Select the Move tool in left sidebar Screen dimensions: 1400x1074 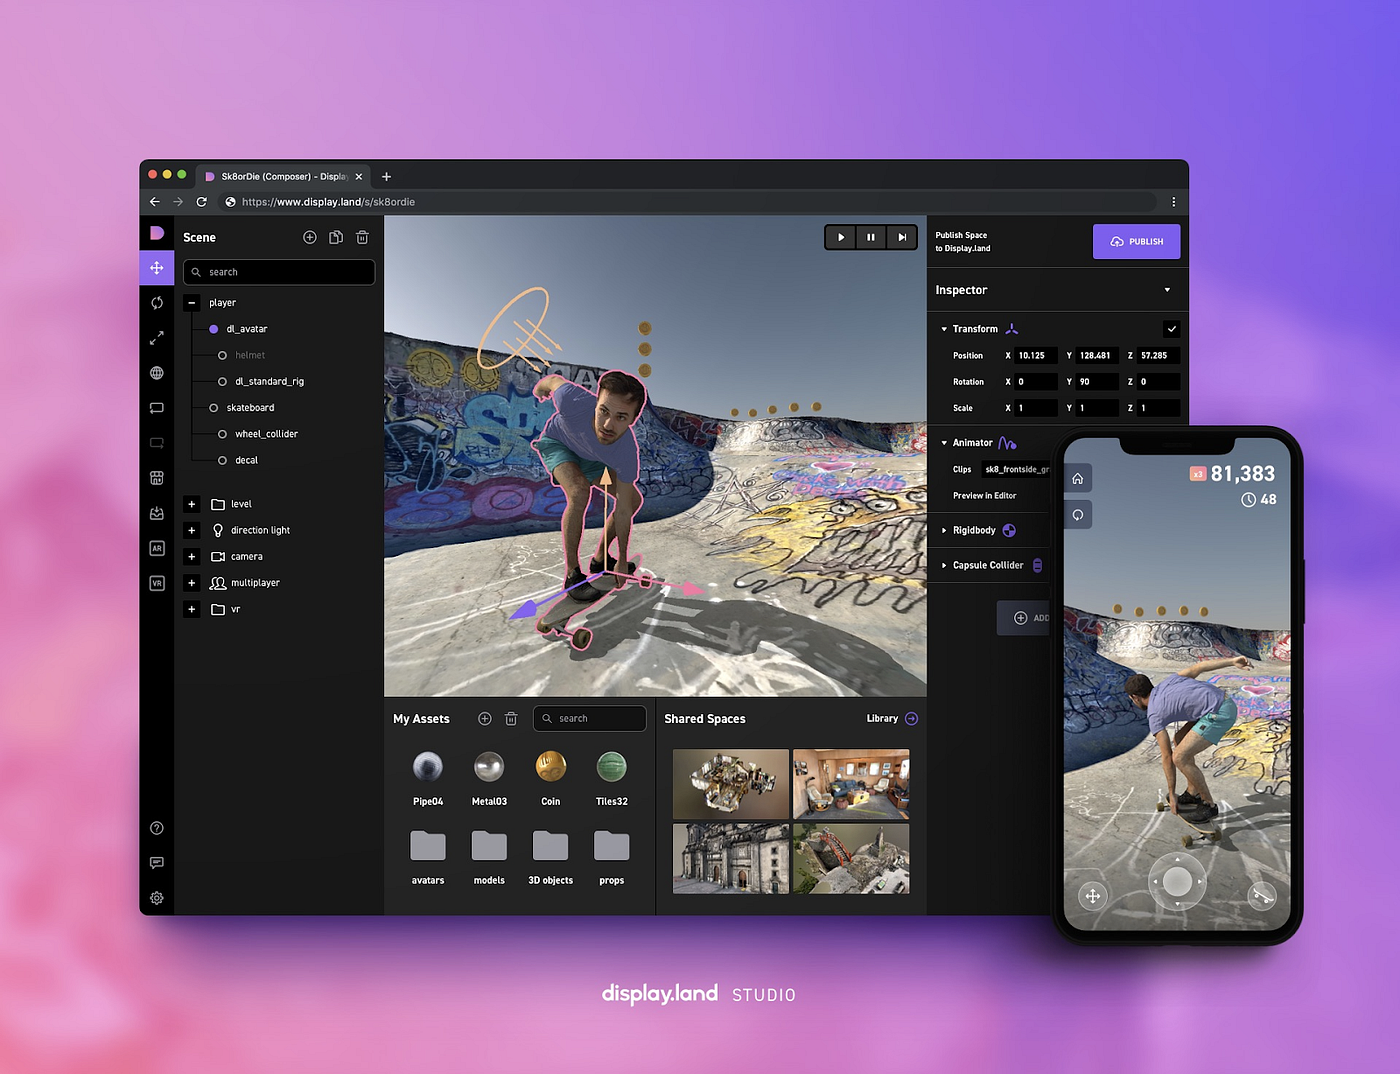click(157, 268)
